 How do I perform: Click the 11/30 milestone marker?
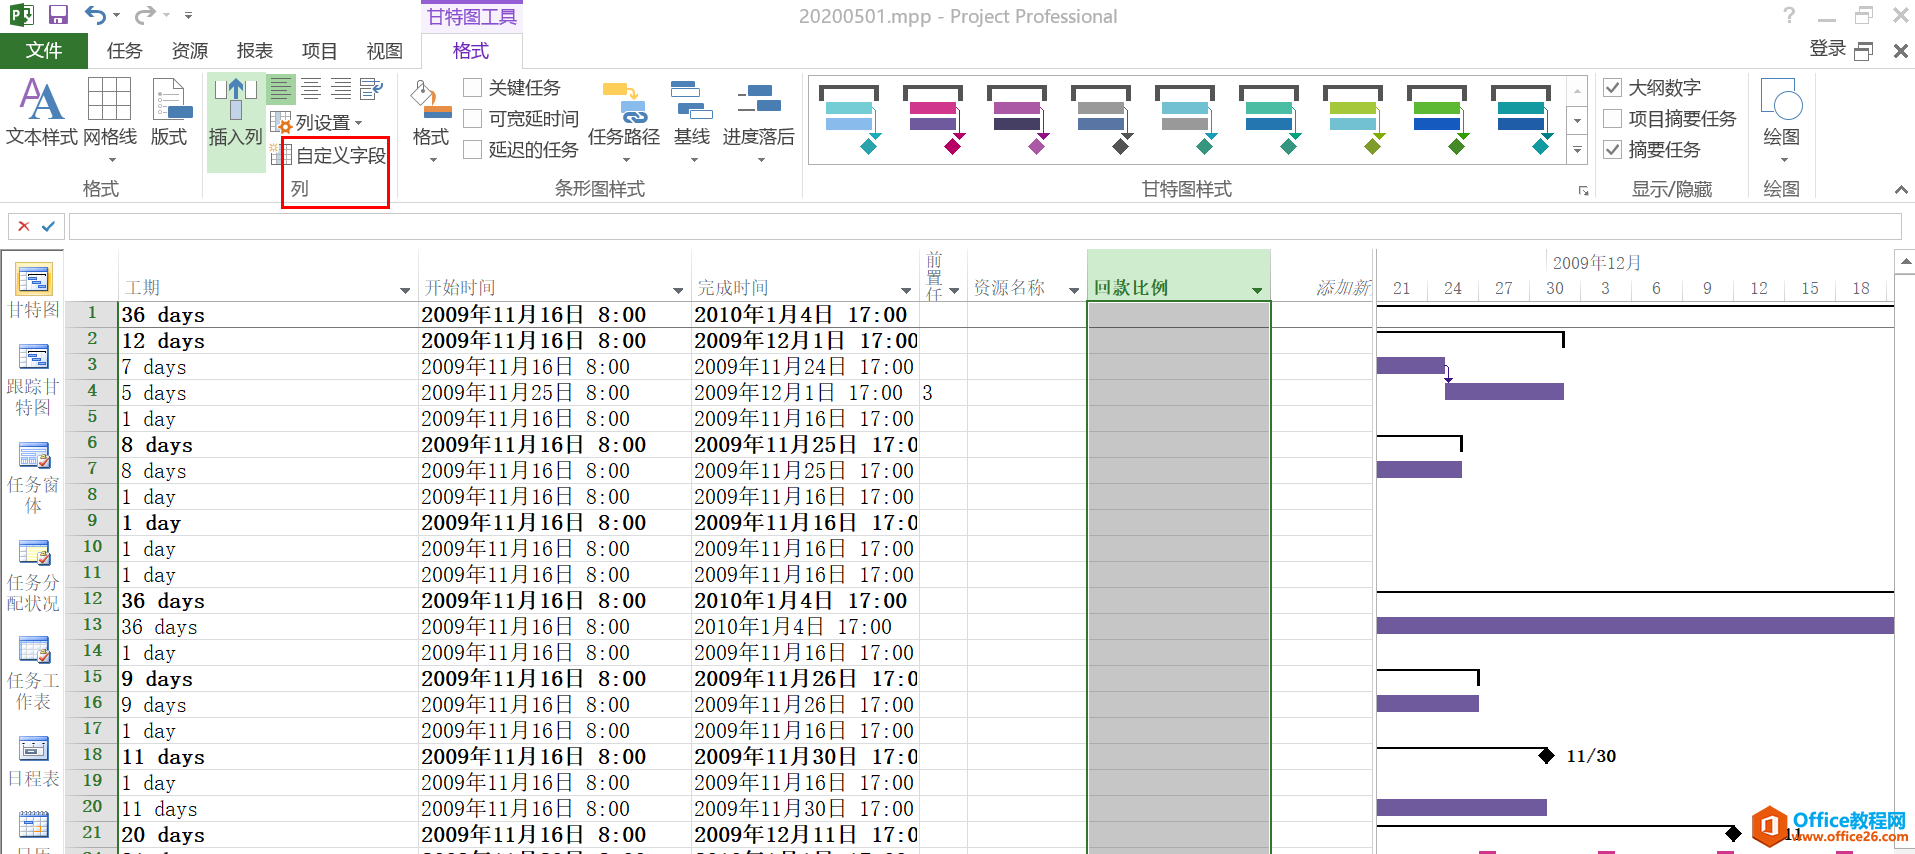click(x=1546, y=755)
